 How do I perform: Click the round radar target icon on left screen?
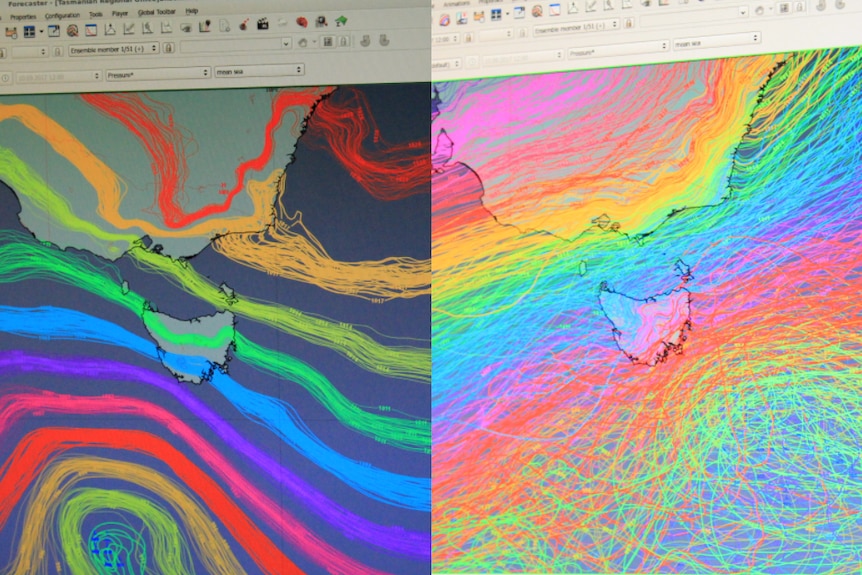73,30
